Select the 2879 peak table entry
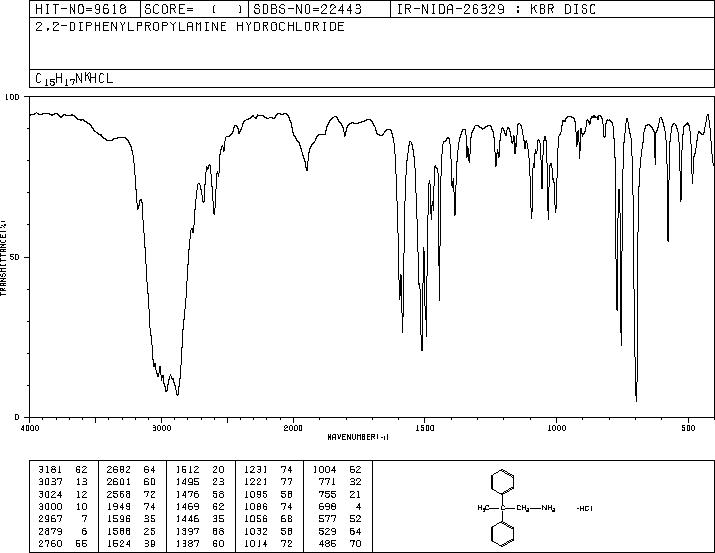This screenshot has width=715, height=553. click(x=62, y=531)
